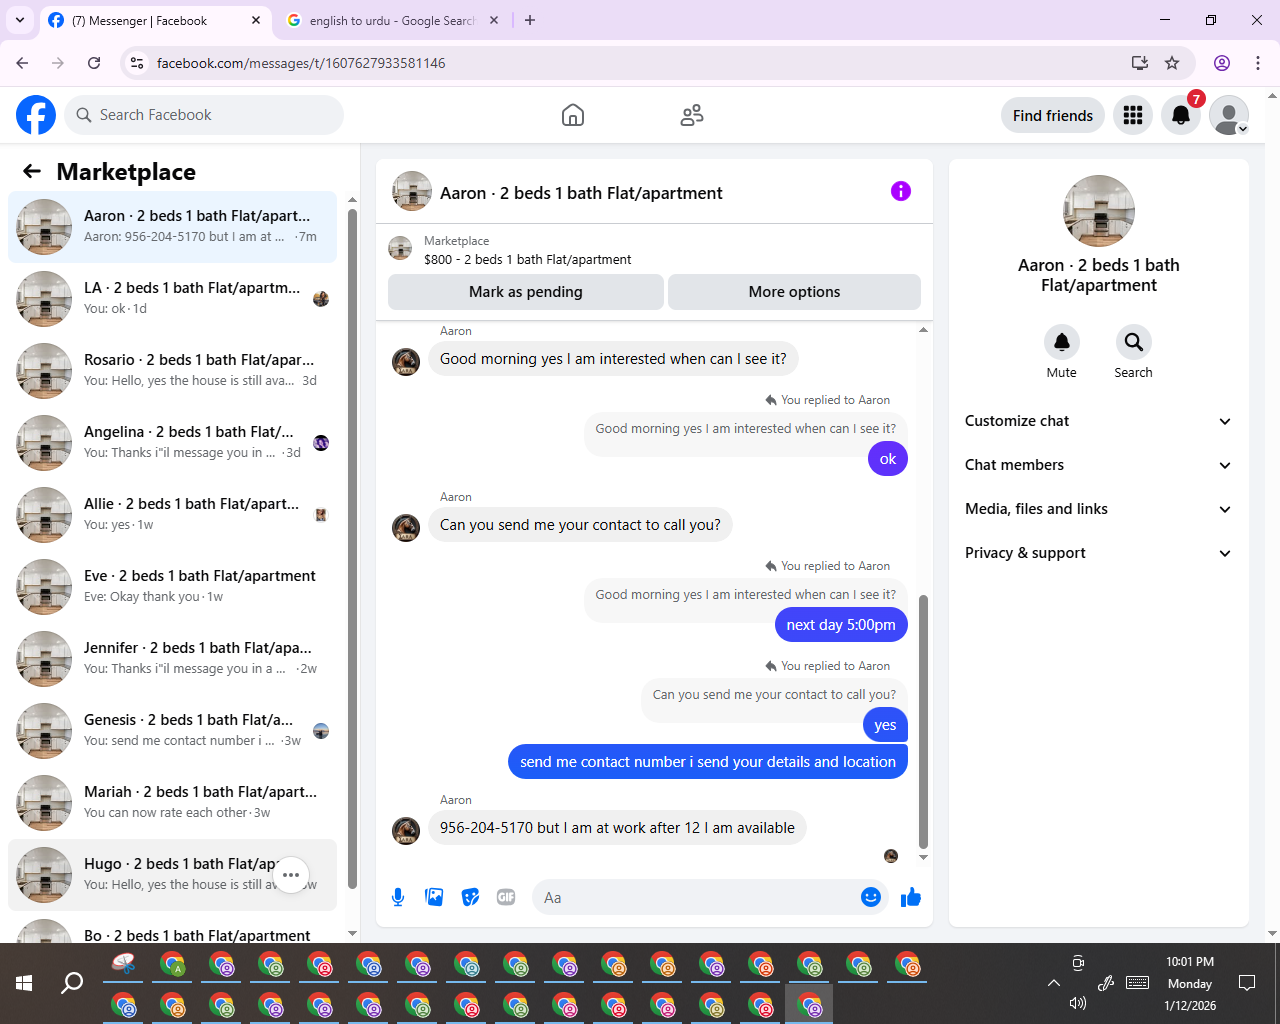Image resolution: width=1280 pixels, height=1024 pixels.
Task: Click Mark as pending button
Action: pyautogui.click(x=526, y=292)
